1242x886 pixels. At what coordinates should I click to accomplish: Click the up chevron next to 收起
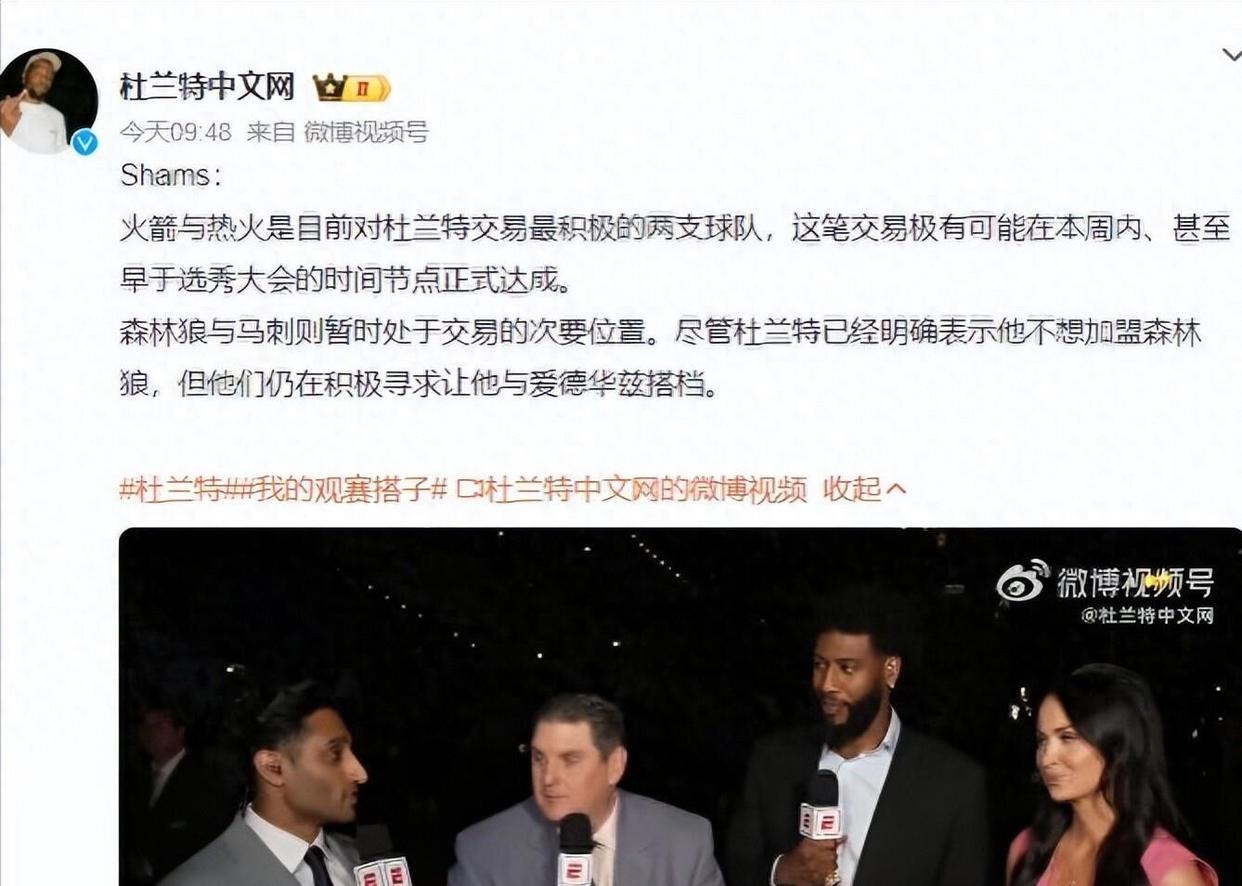coord(896,490)
